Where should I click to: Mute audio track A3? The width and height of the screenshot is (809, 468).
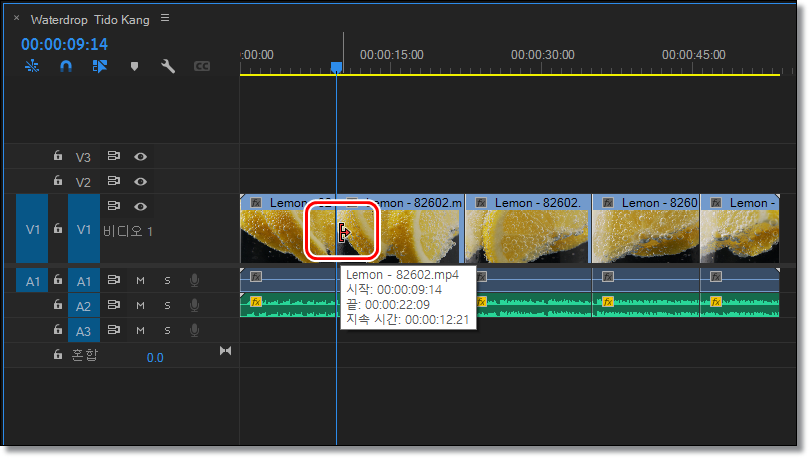coord(140,330)
